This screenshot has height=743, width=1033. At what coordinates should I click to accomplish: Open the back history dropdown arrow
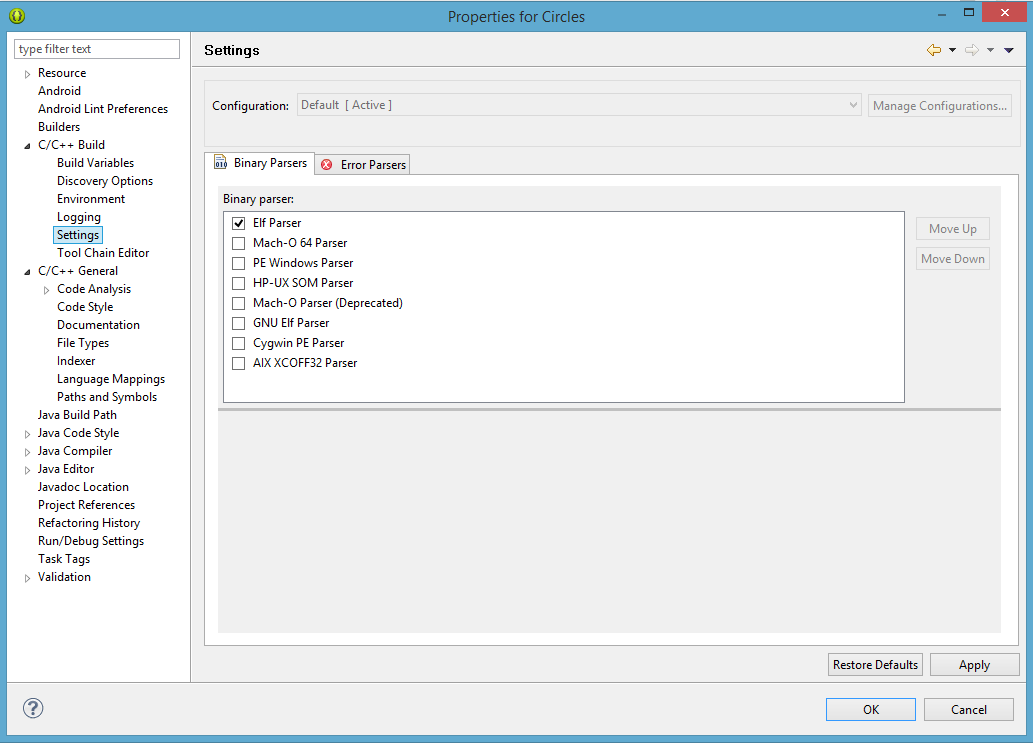[952, 50]
